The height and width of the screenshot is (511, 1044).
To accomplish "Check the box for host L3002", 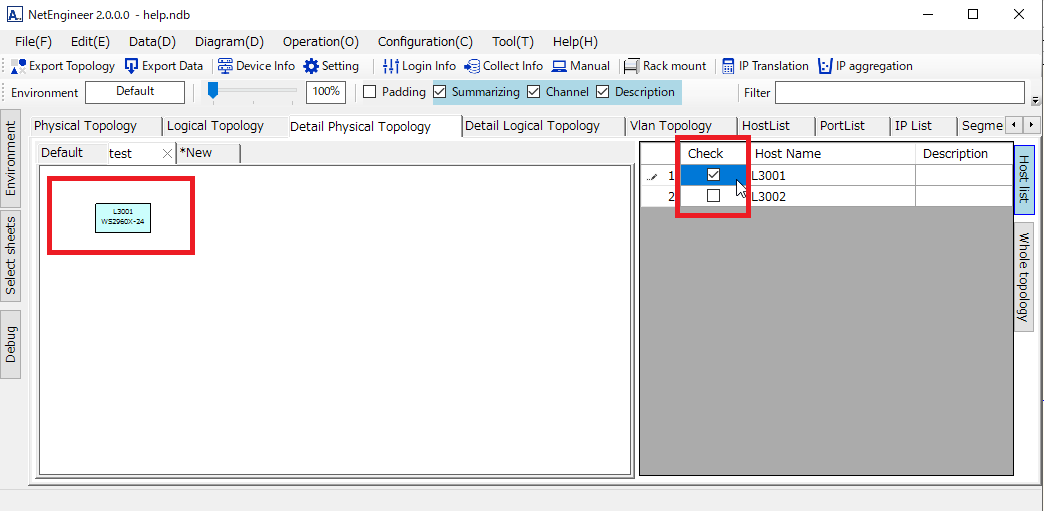I will pos(713,196).
